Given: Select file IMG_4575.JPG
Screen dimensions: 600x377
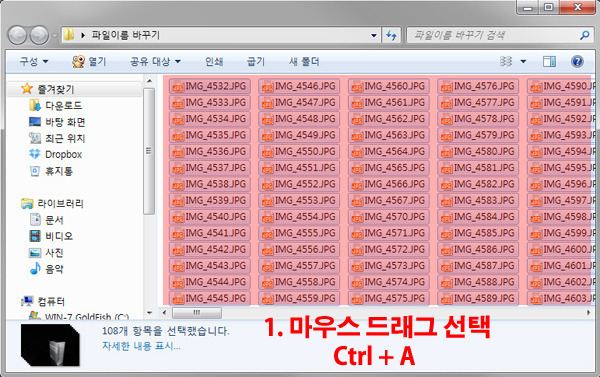Looking at the screenshot, I should [389, 298].
